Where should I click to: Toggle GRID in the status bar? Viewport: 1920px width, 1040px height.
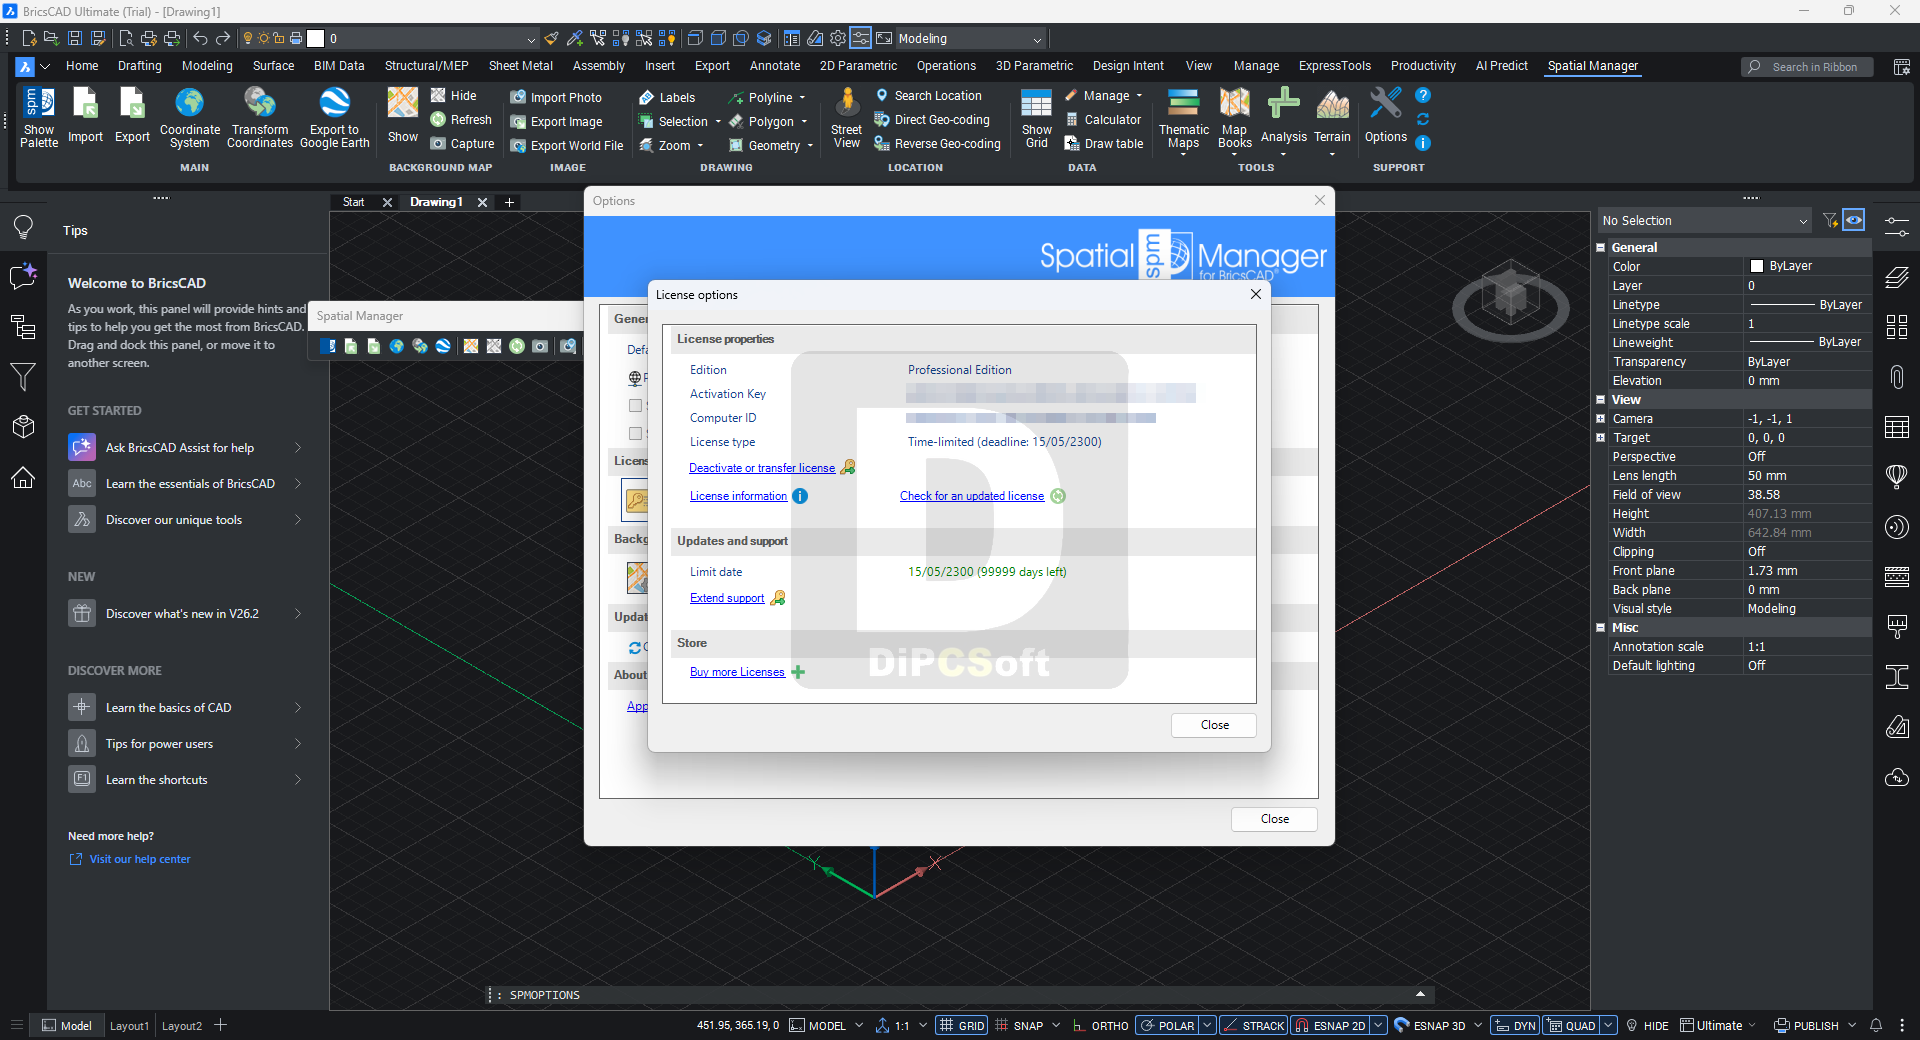point(962,1025)
